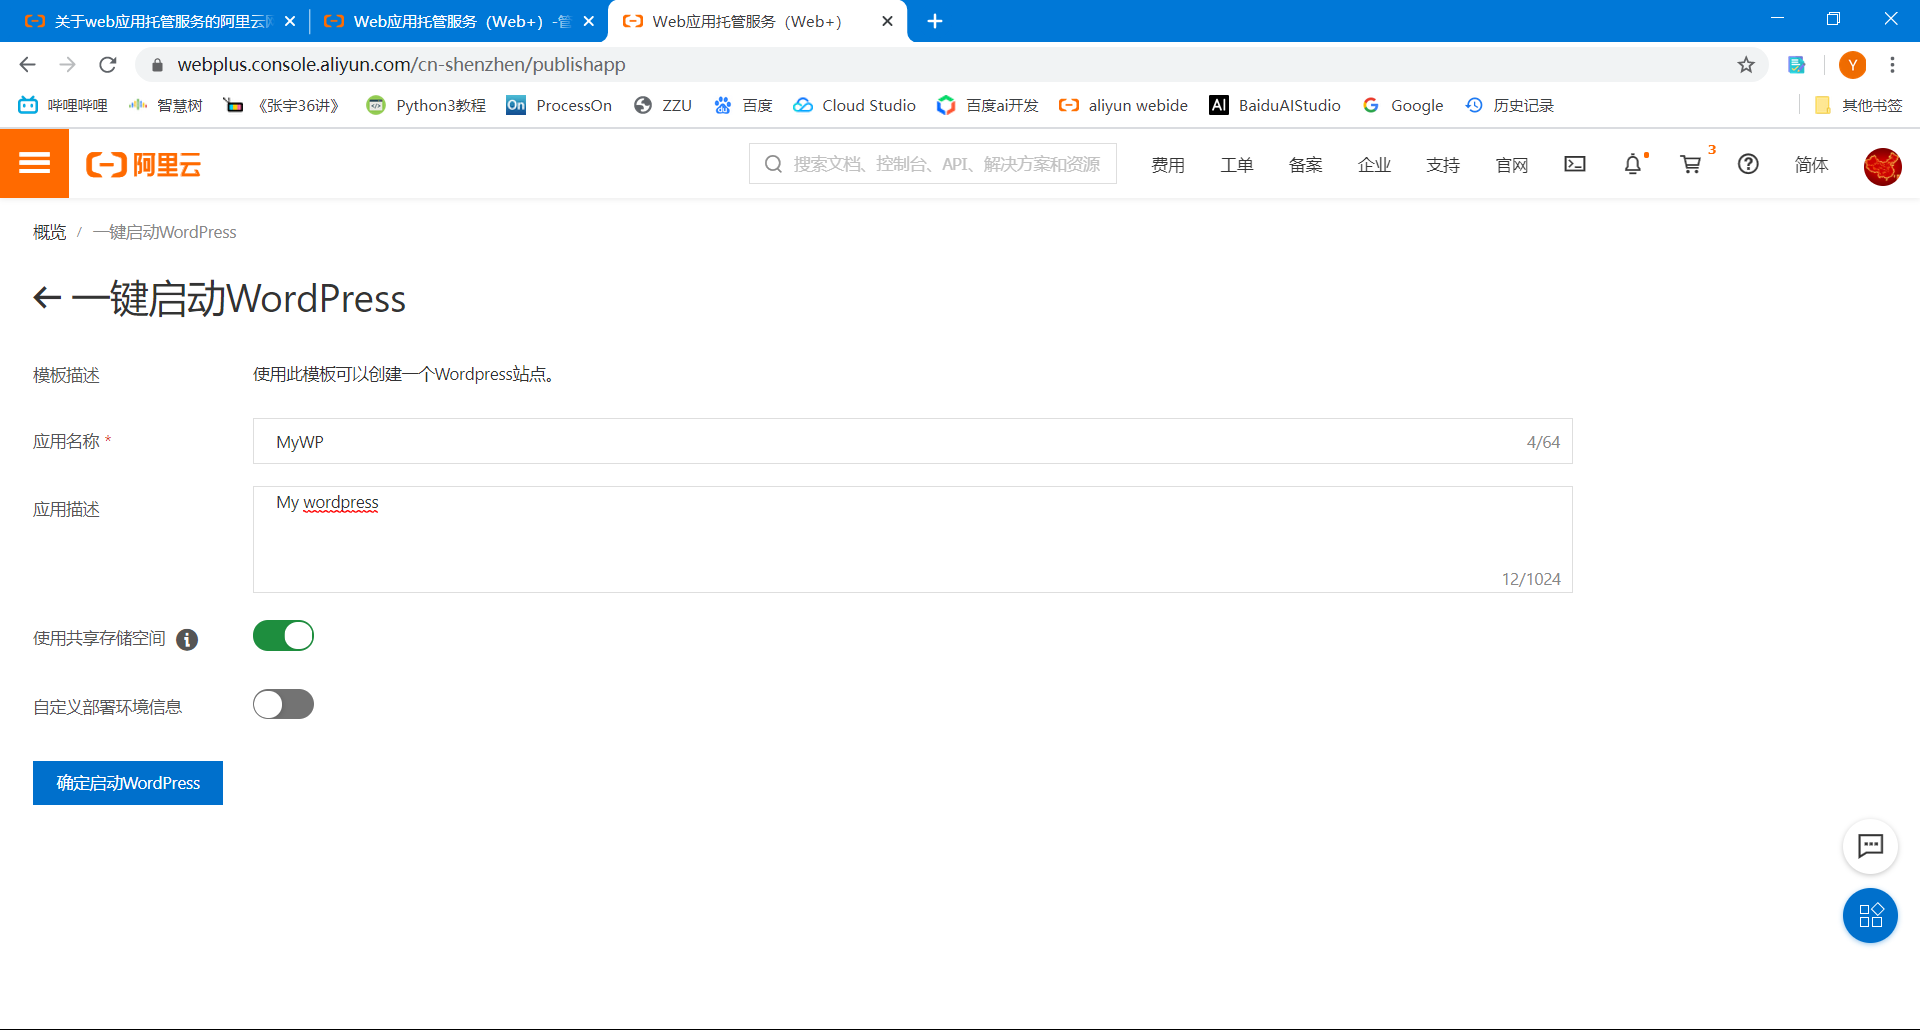Expand the 其他书签 folder

1858,105
